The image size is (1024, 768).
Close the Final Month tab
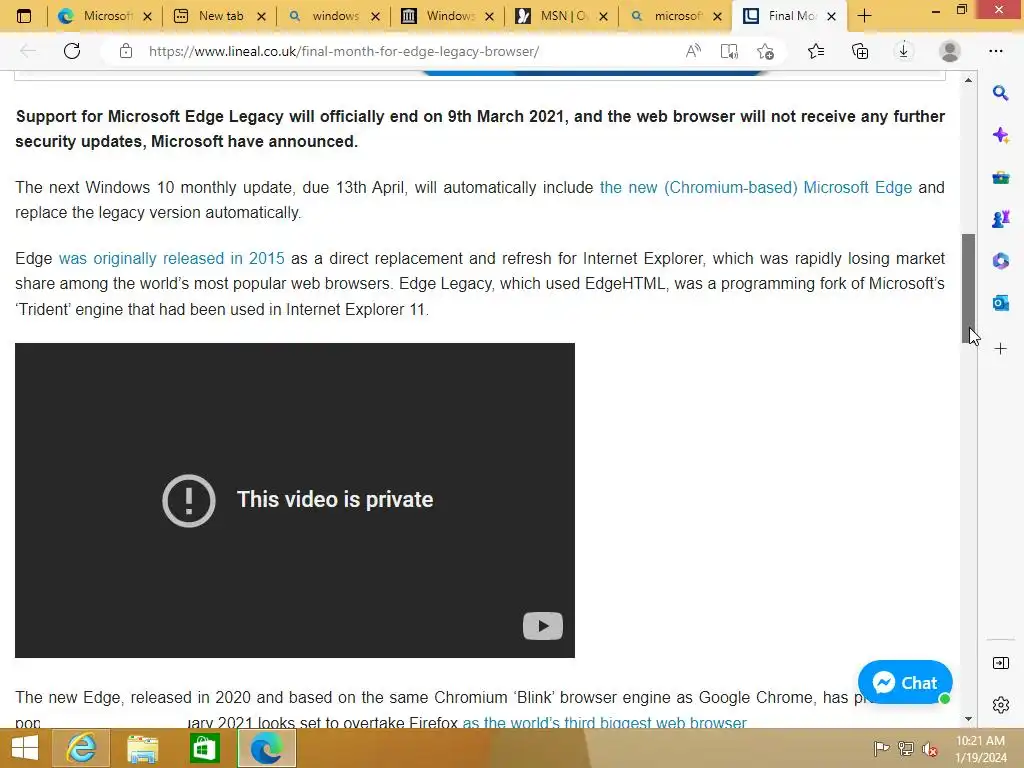(831, 16)
